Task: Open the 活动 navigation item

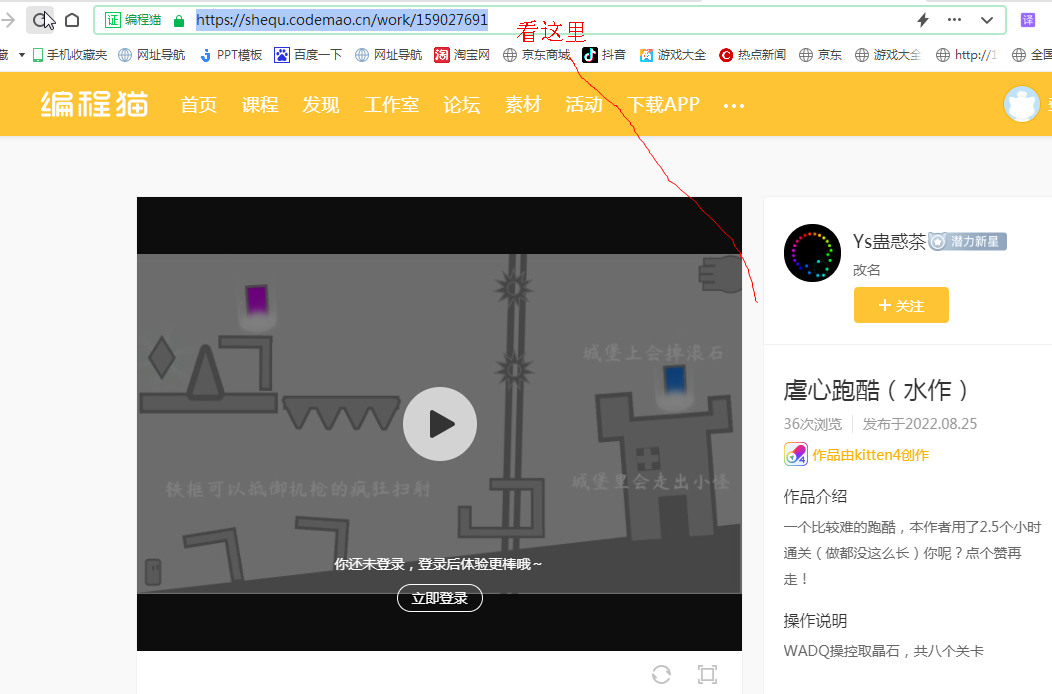Action: [584, 105]
